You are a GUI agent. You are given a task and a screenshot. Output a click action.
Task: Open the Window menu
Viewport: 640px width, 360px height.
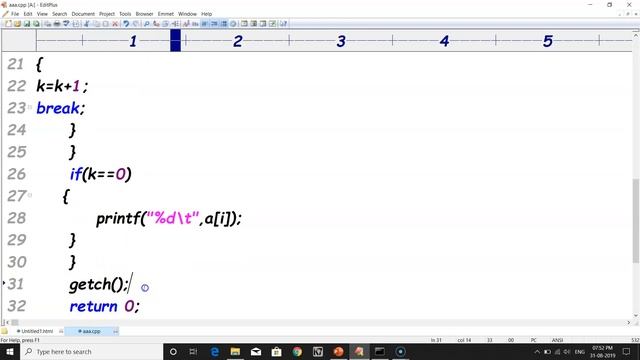[x=187, y=14]
